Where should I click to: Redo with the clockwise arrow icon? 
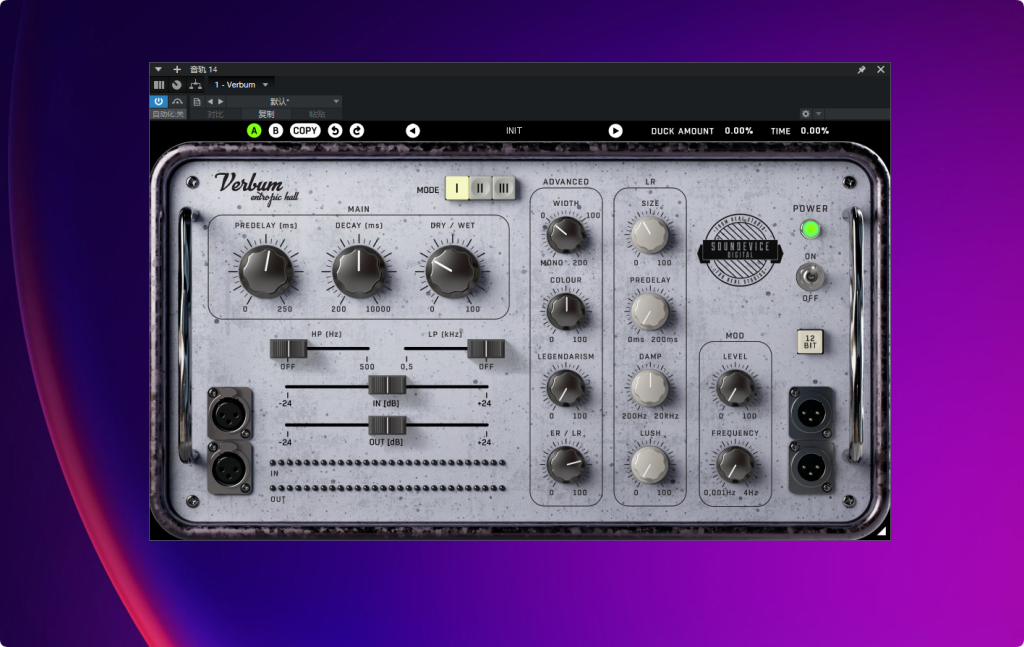357,131
